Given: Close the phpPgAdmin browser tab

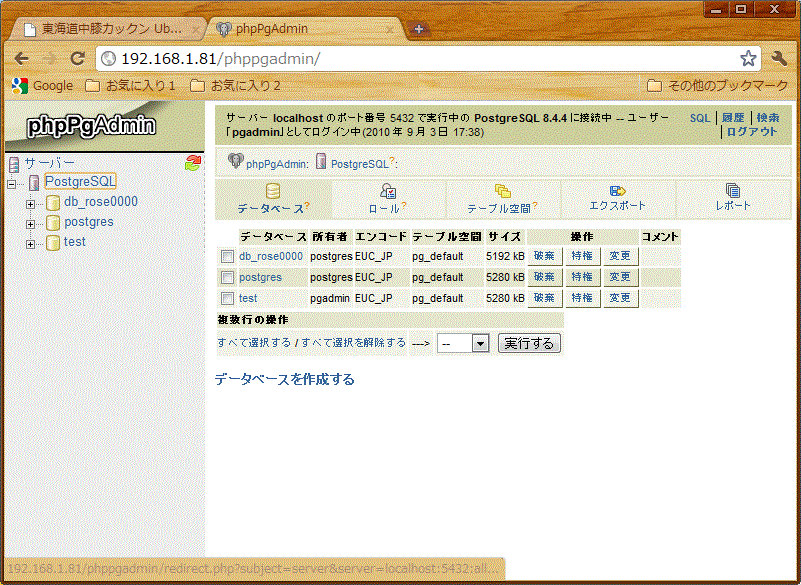Looking at the screenshot, I should click(390, 30).
